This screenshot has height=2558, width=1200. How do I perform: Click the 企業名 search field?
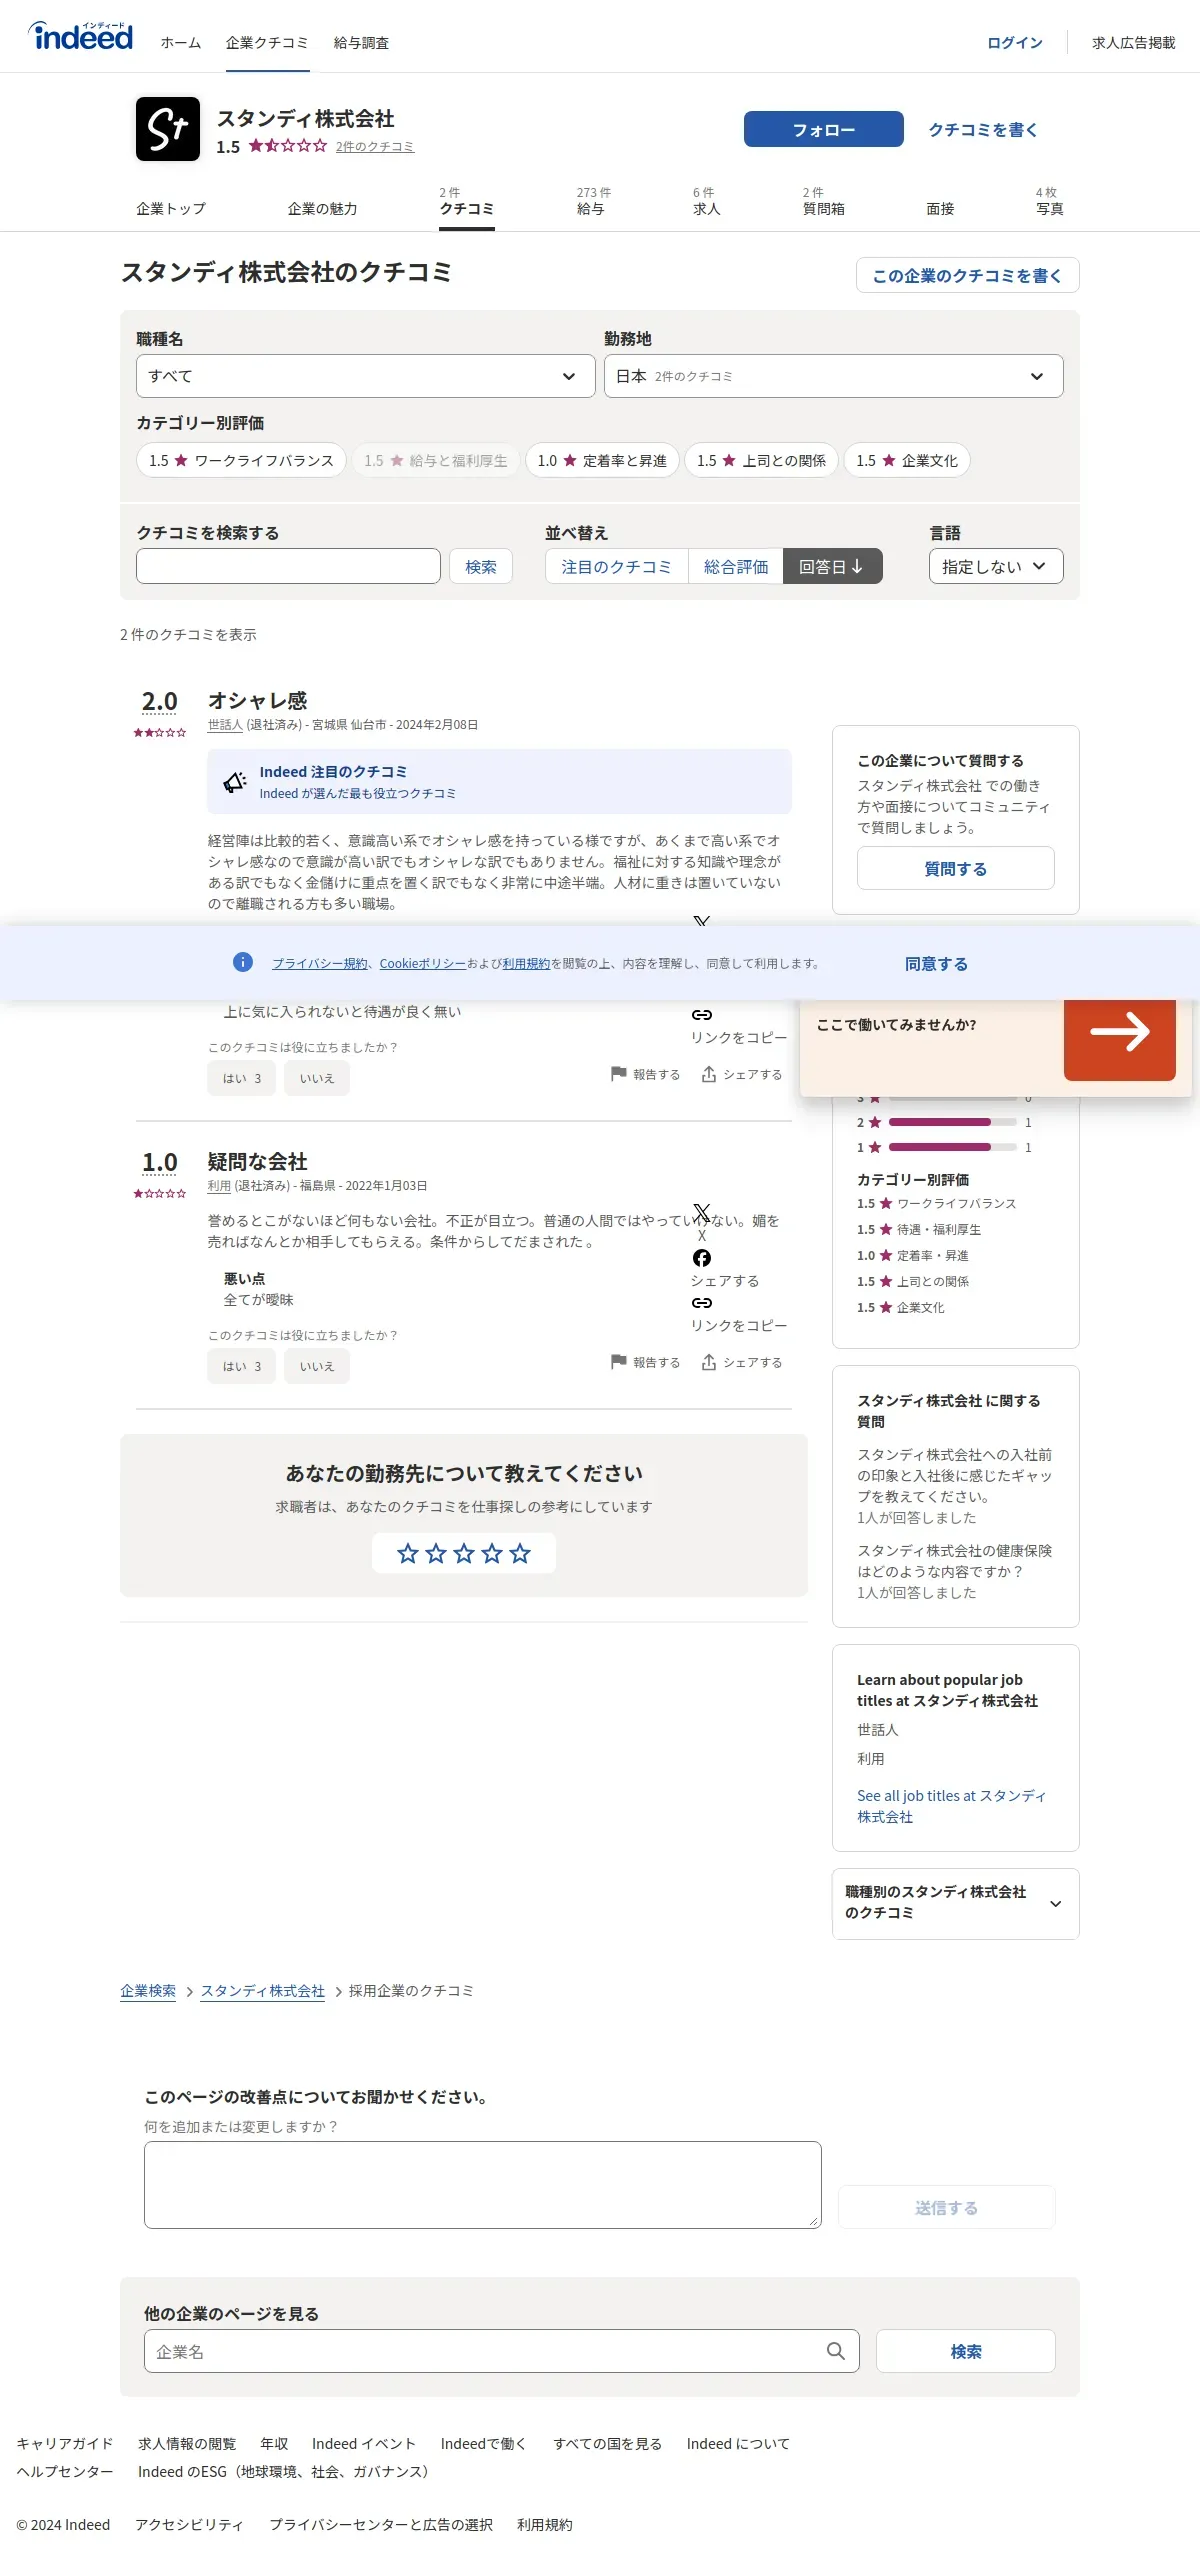[502, 2351]
